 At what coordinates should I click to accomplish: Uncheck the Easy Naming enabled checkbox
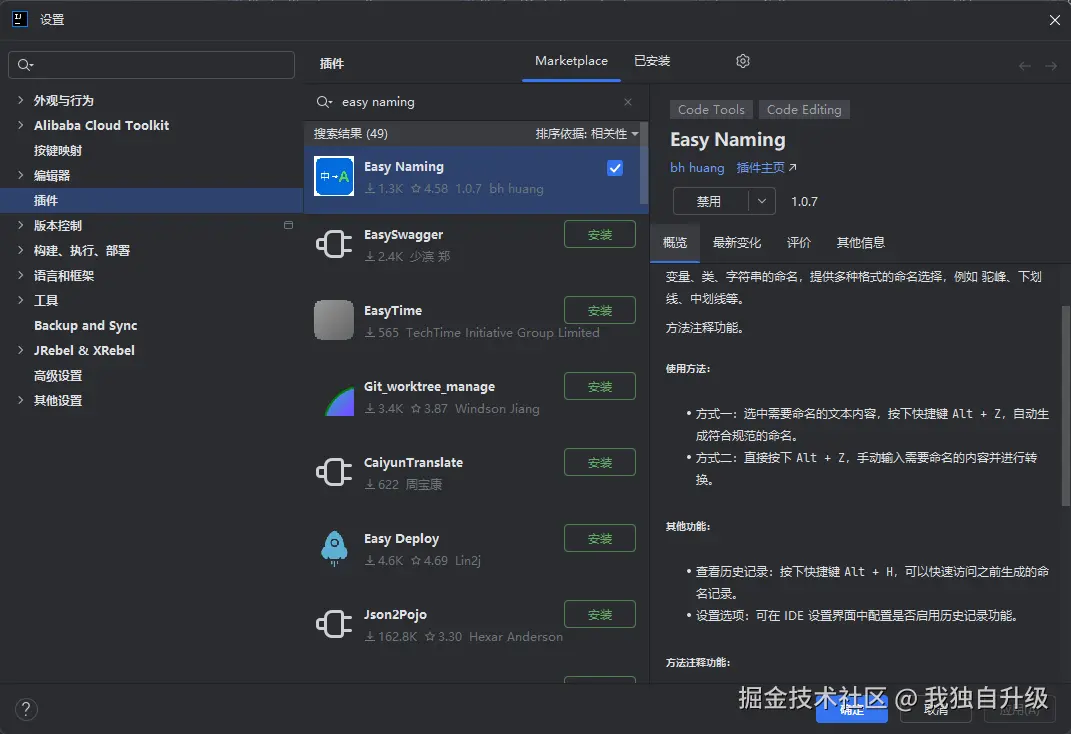tap(615, 168)
